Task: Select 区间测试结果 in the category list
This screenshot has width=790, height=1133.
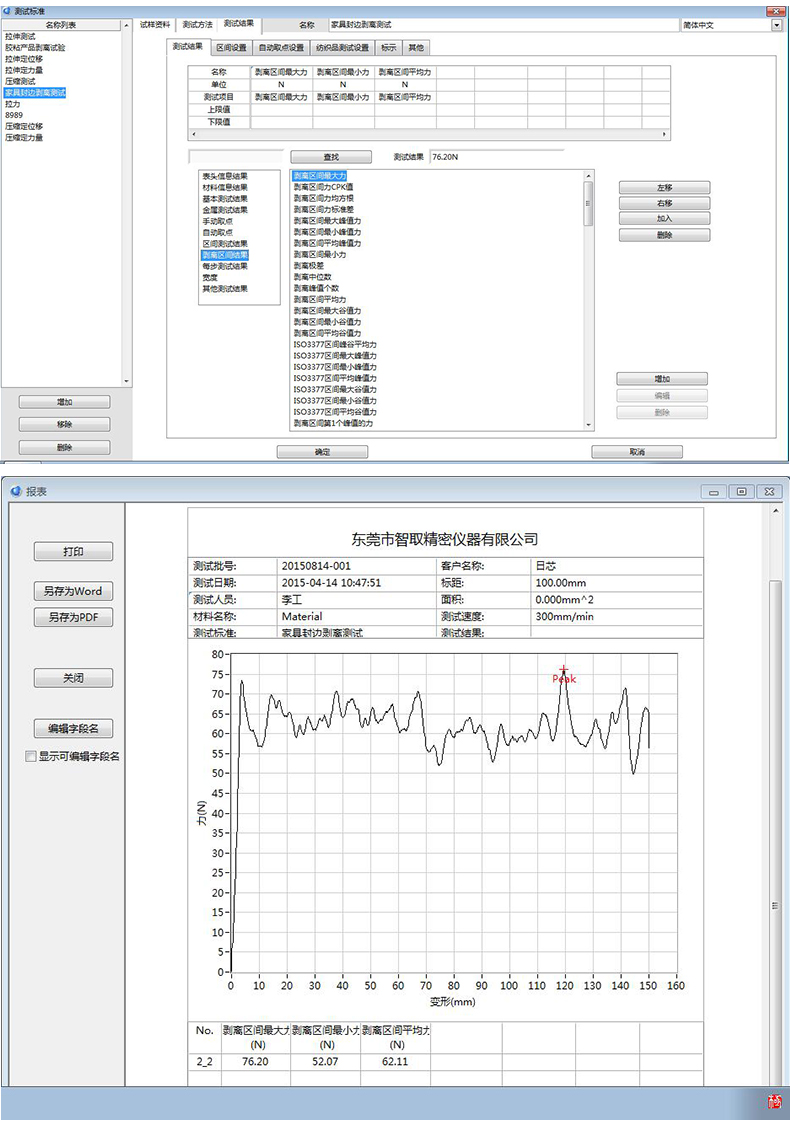Action: tap(225, 244)
